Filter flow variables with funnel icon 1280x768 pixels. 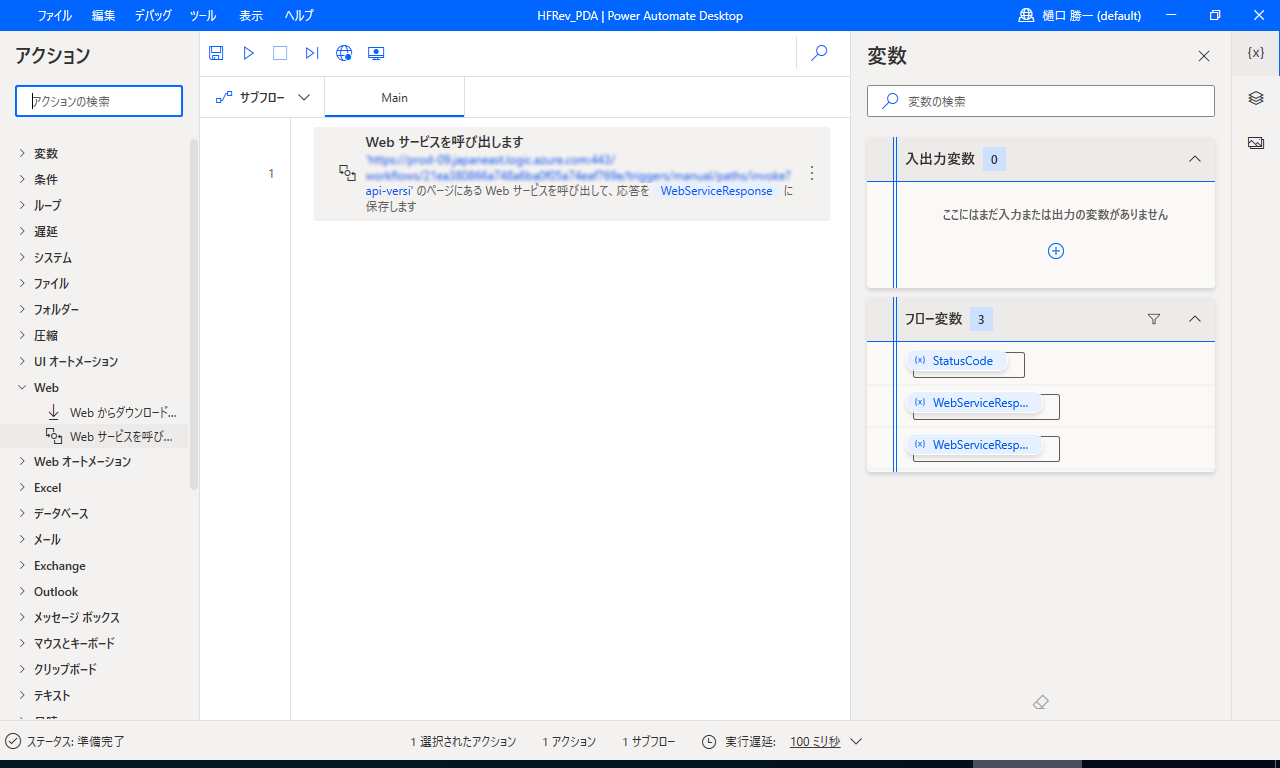[x=1154, y=319]
